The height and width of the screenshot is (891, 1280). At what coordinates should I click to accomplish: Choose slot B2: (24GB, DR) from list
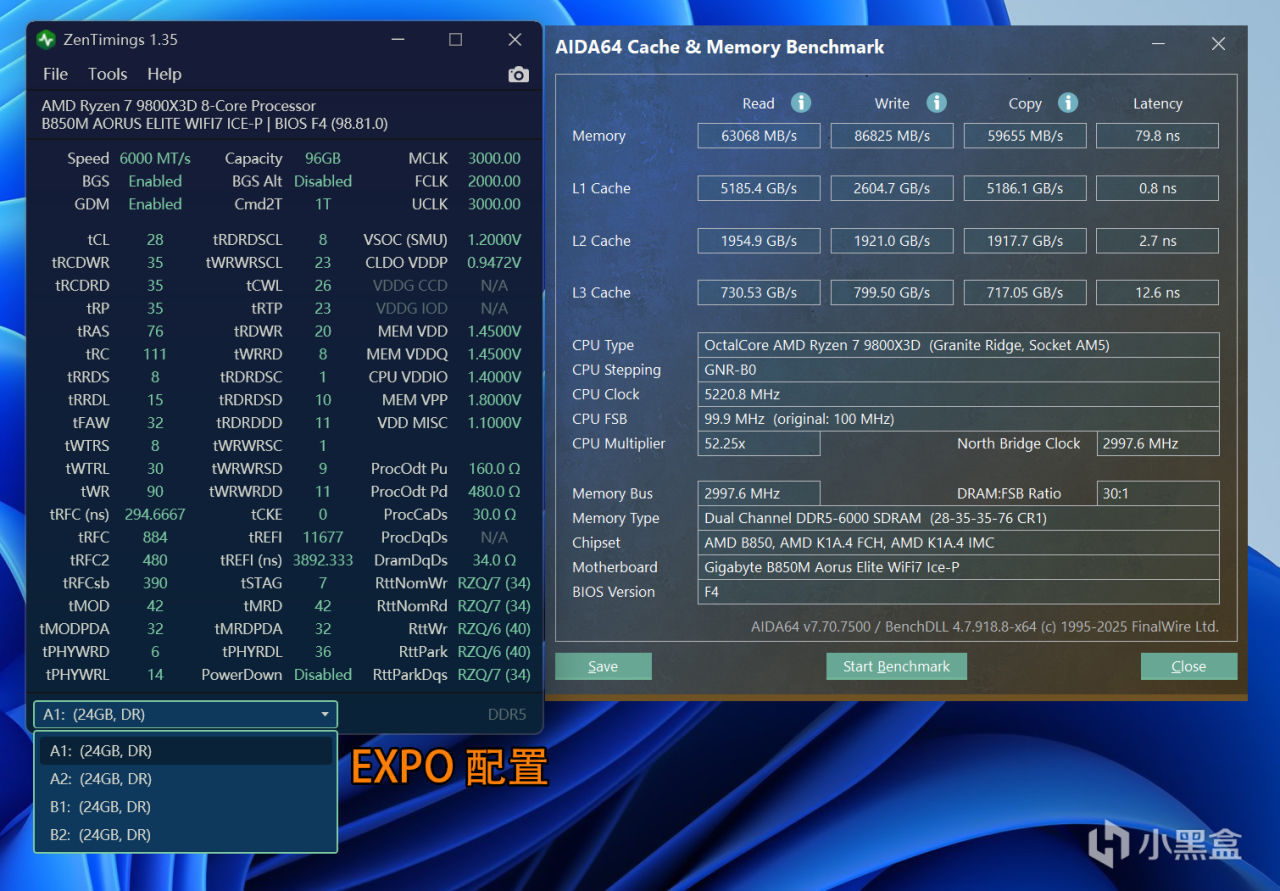[x=186, y=835]
